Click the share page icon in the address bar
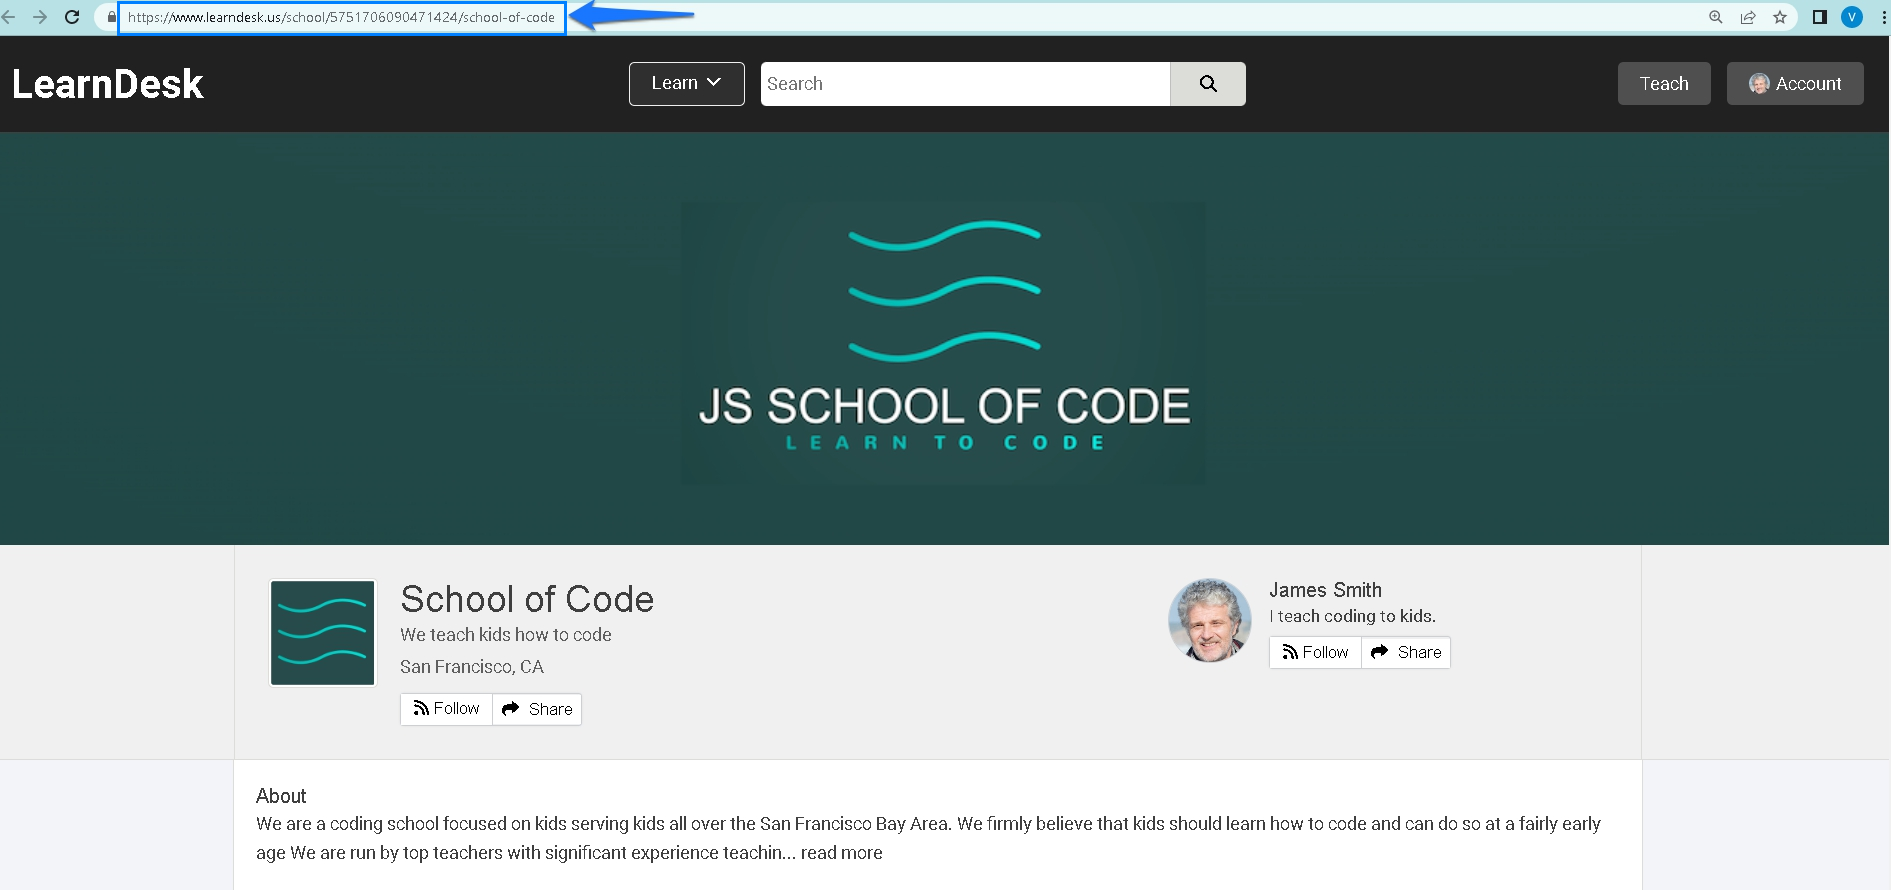This screenshot has height=890, width=1891. 1748,17
